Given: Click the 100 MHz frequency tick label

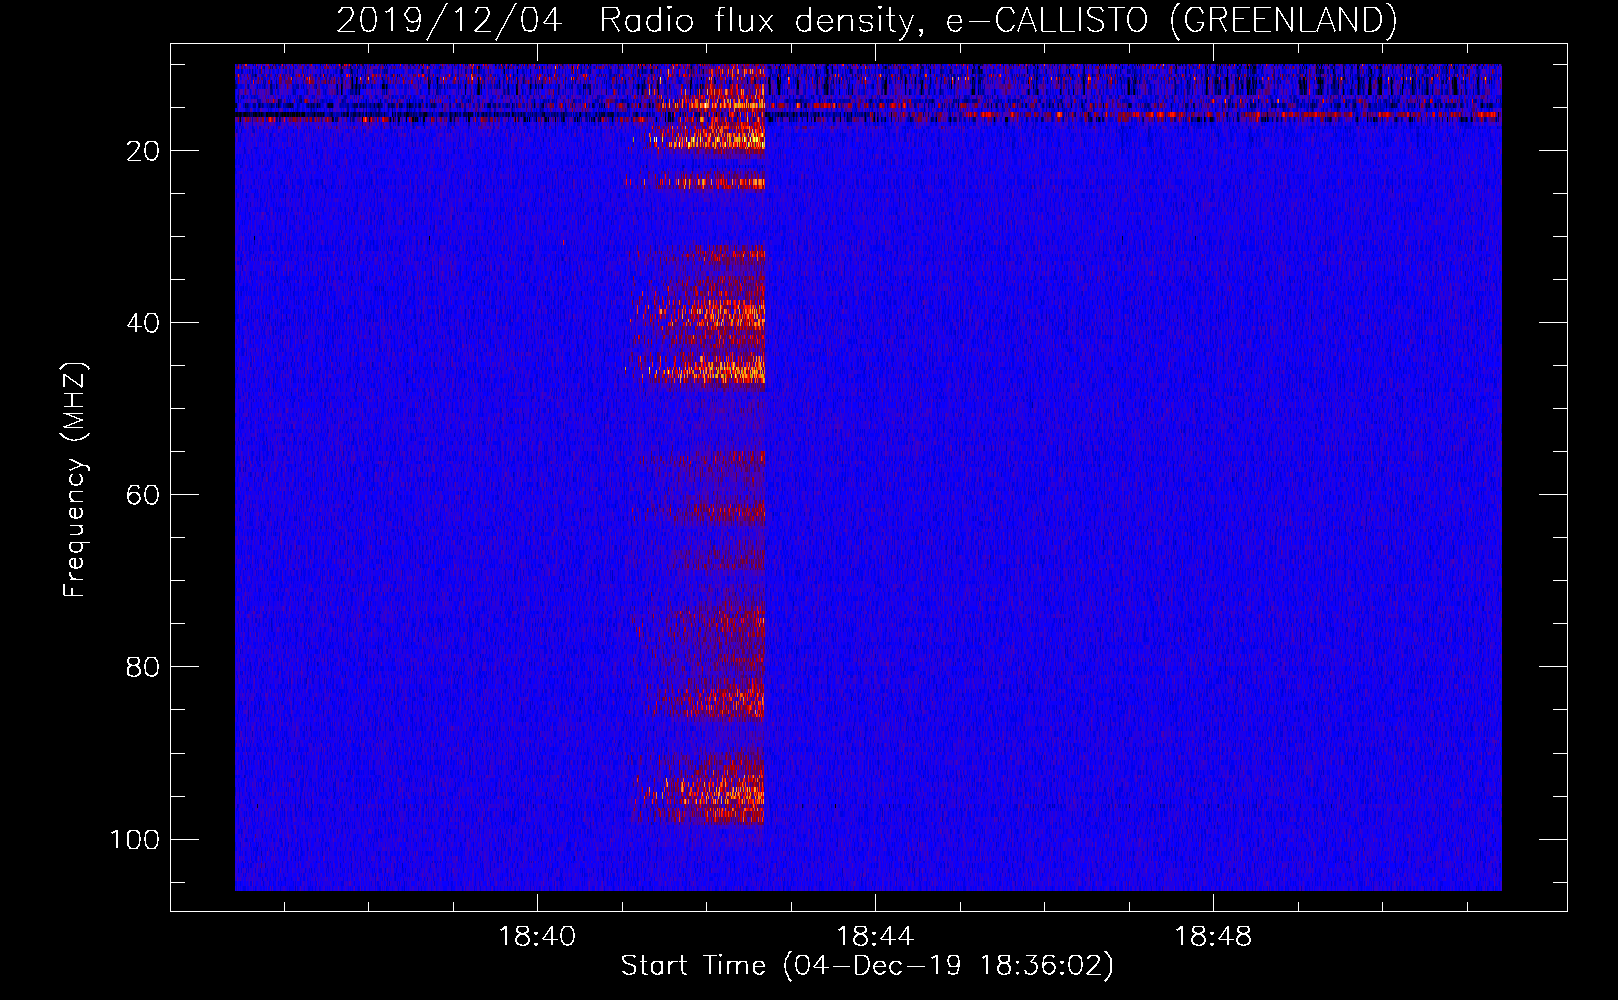Looking at the screenshot, I should pos(135,839).
